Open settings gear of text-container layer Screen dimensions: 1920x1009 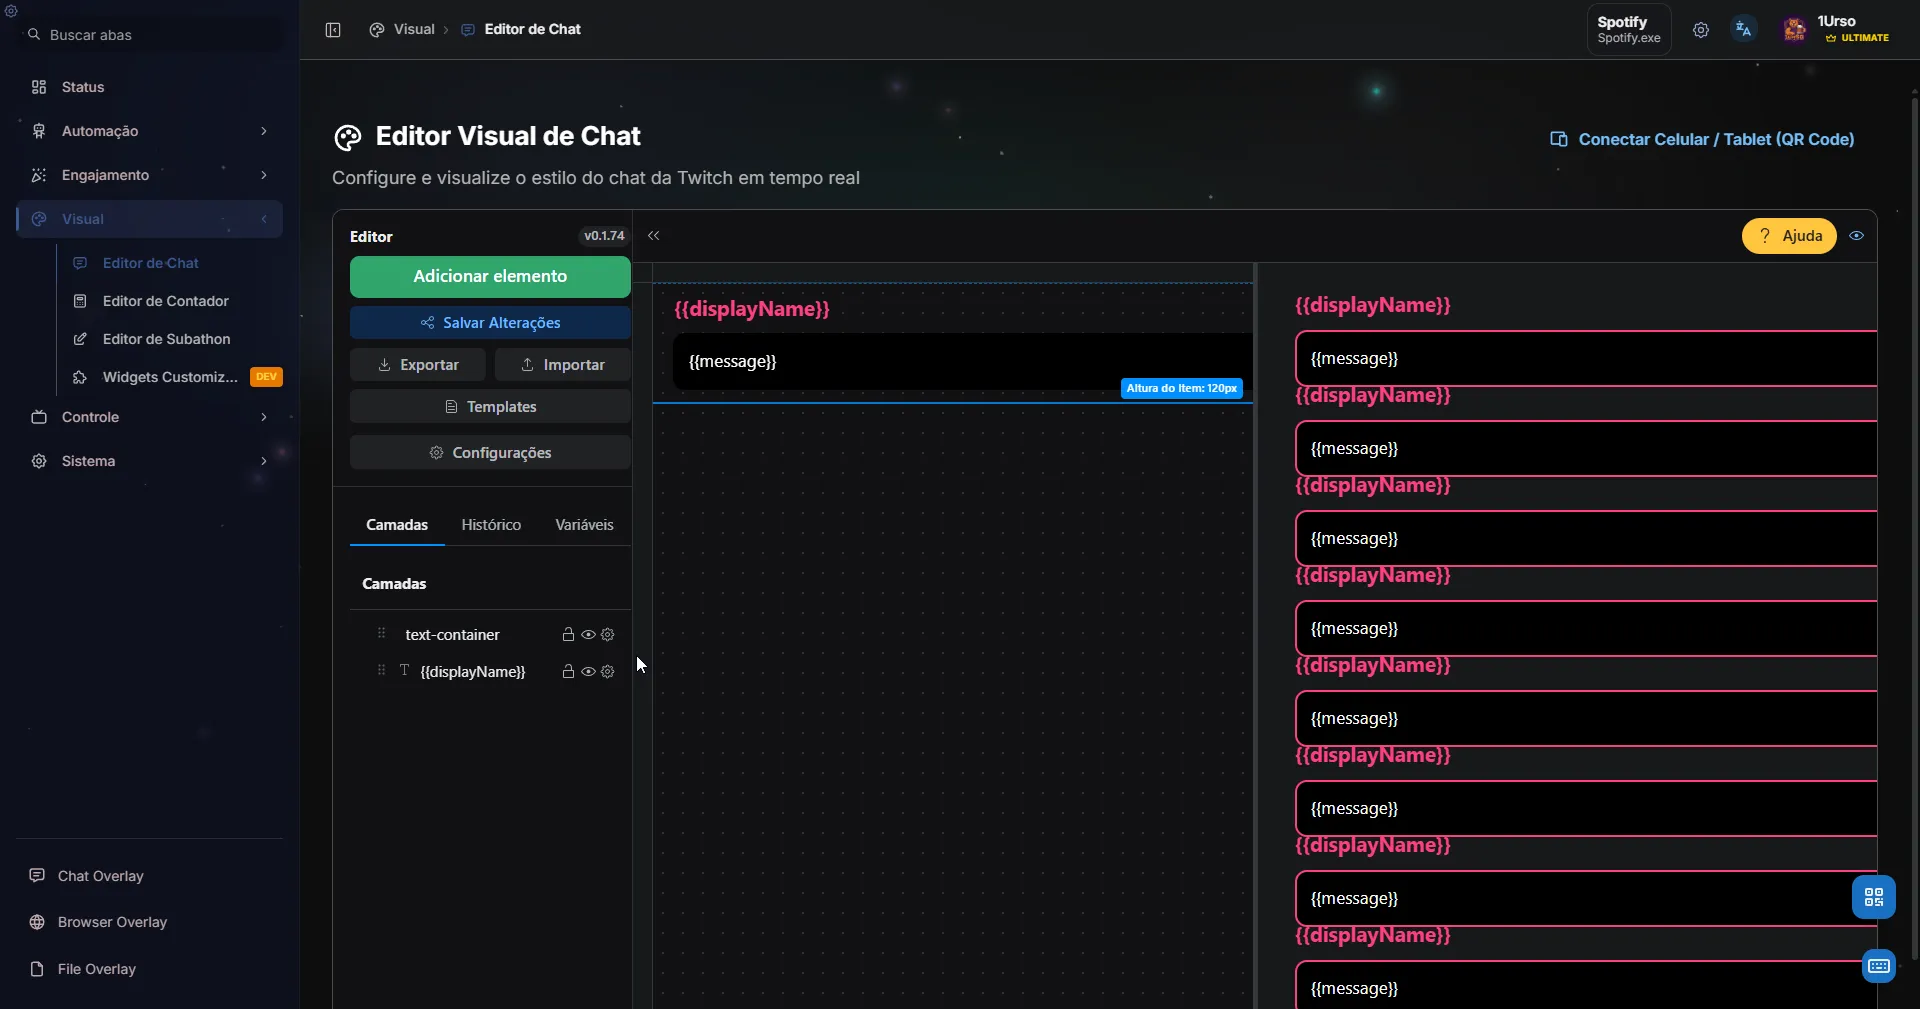point(608,634)
